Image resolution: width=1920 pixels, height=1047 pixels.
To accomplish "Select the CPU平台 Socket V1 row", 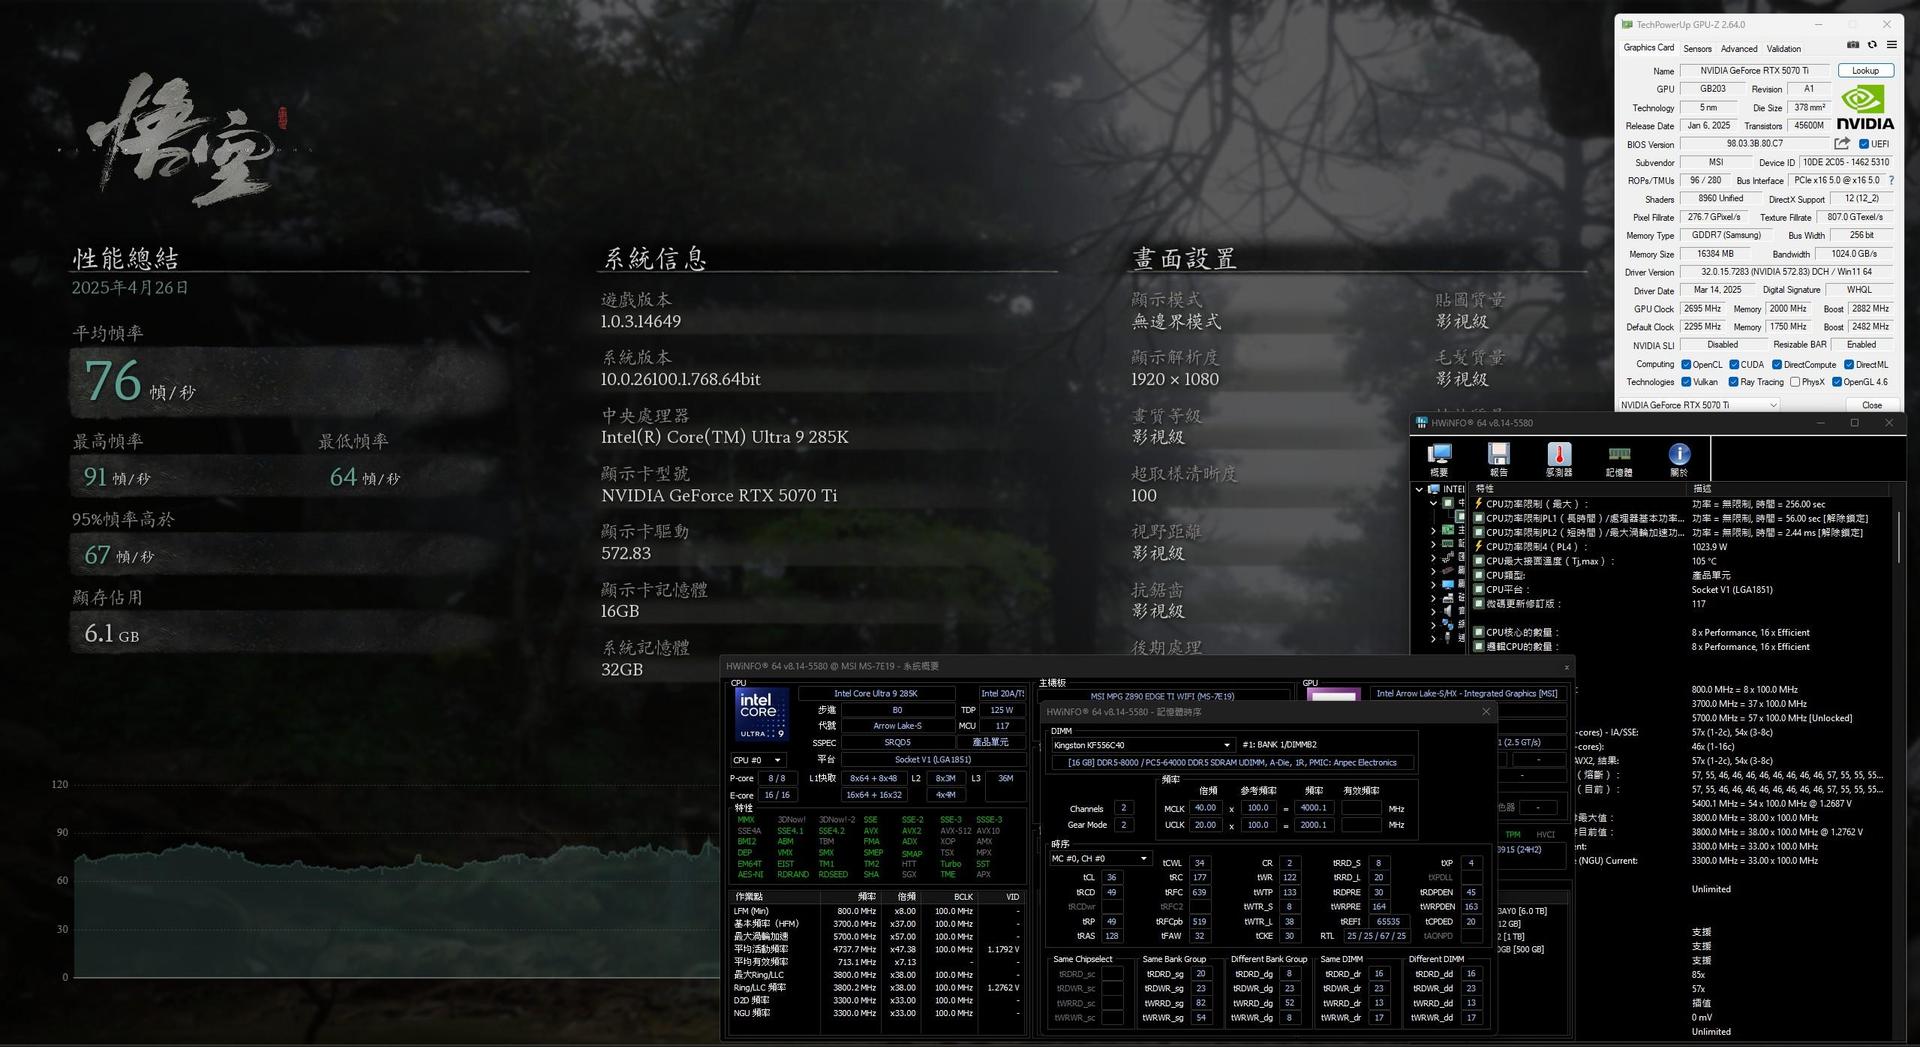I will point(1682,590).
